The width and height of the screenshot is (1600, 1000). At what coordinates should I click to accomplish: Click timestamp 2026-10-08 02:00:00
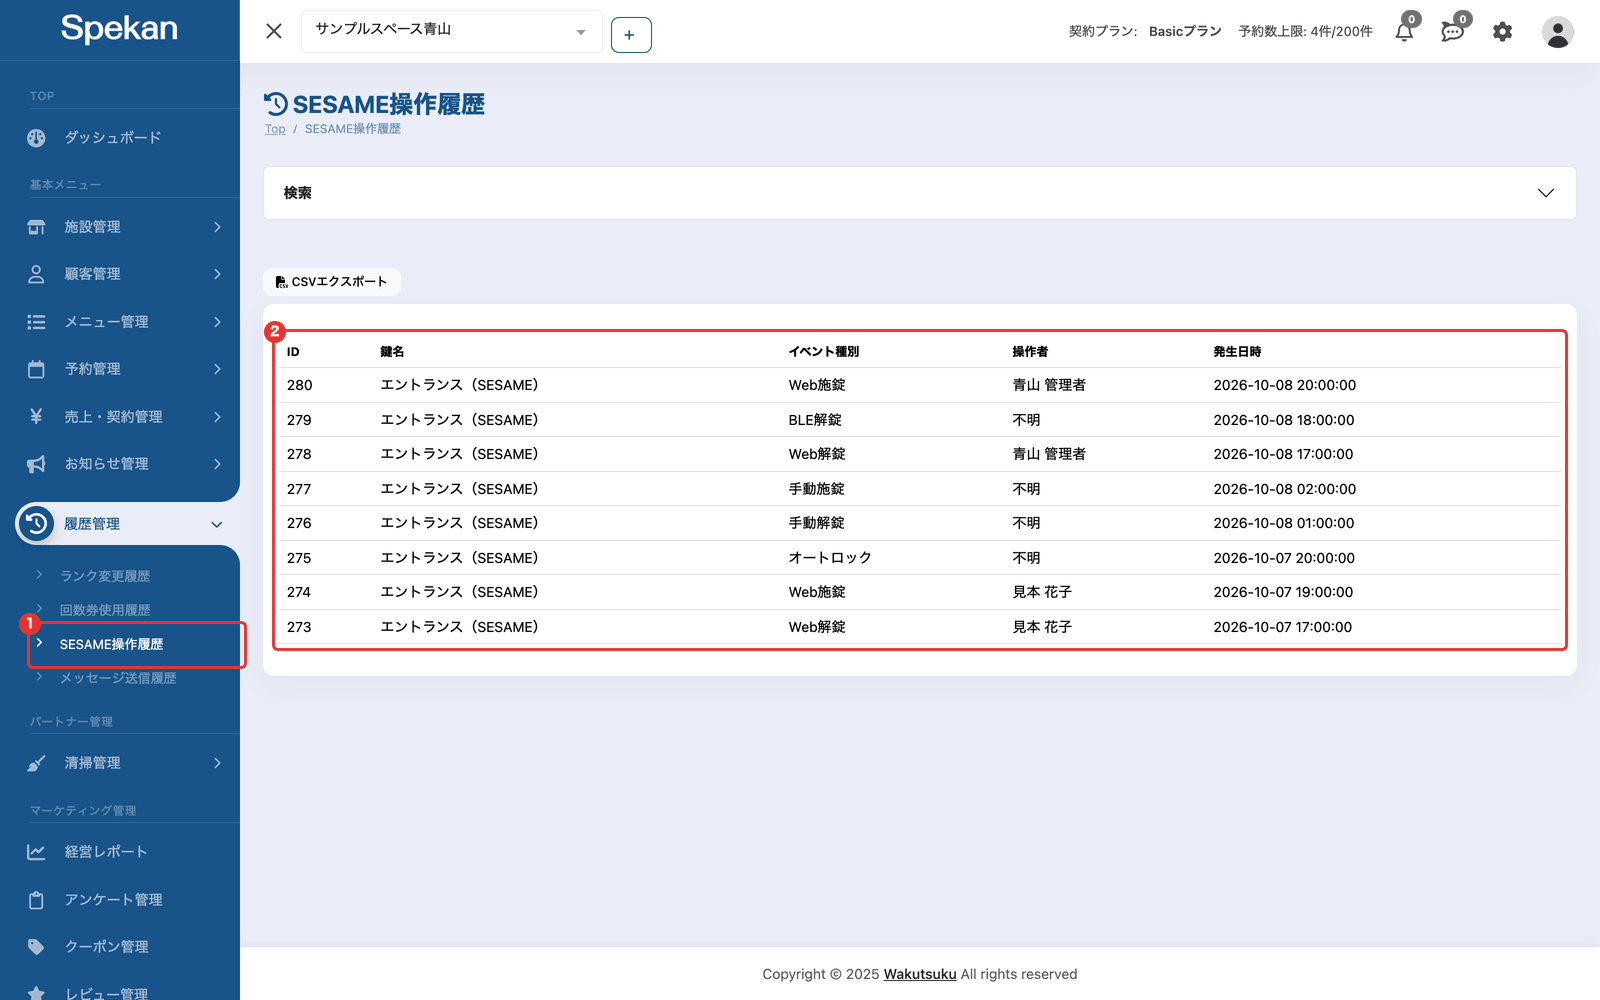tap(1285, 489)
